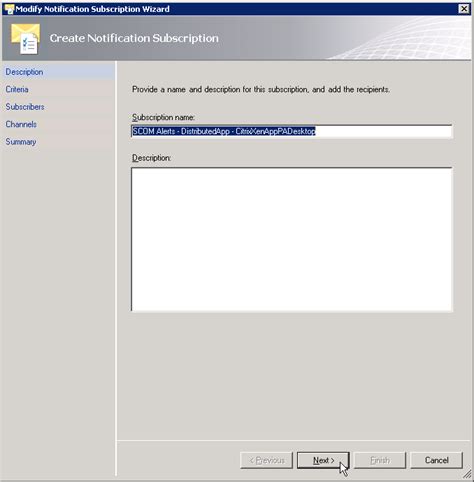Click the Subscription name text field
Screen dimensions: 474x482
coord(292,131)
